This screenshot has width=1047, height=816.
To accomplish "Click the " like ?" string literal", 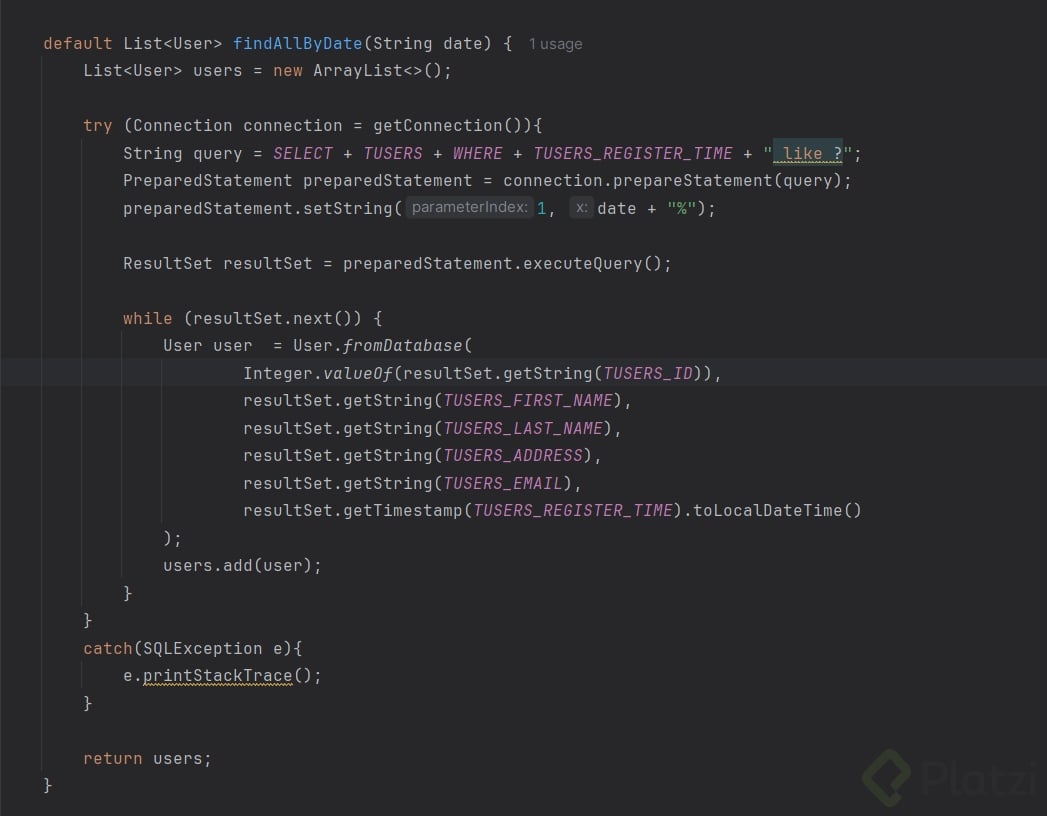I will [807, 154].
